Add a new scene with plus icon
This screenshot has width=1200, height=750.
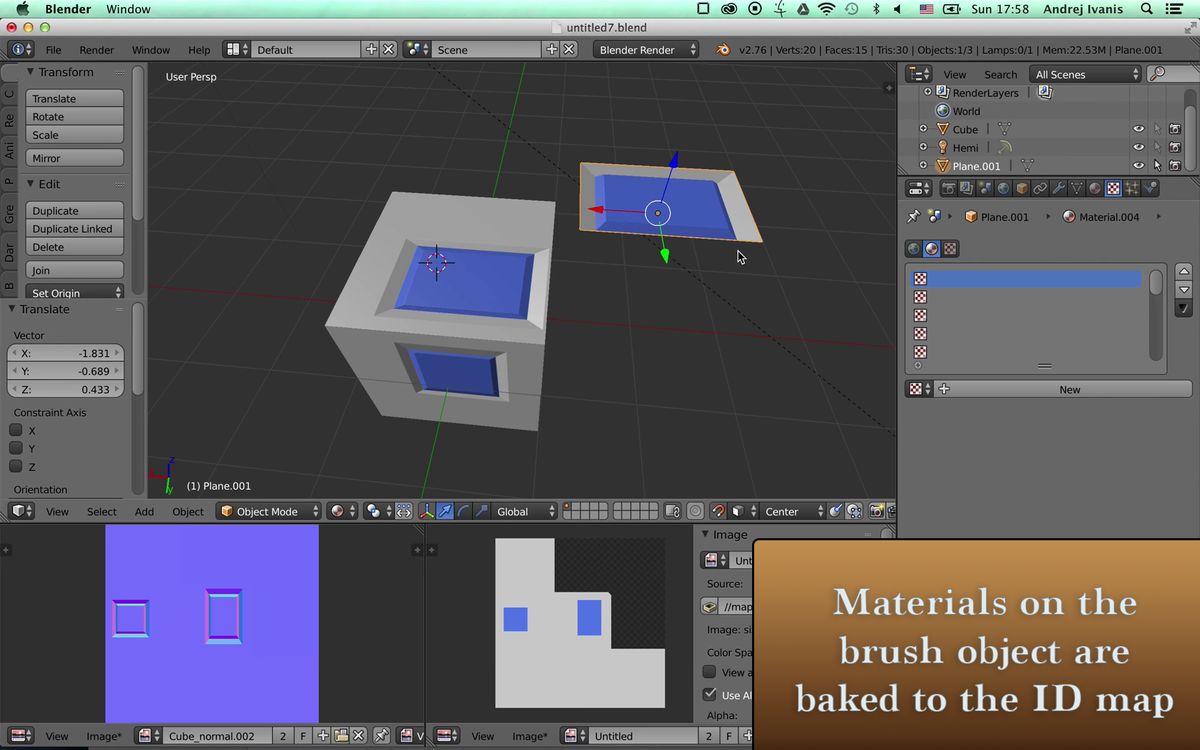click(551, 49)
